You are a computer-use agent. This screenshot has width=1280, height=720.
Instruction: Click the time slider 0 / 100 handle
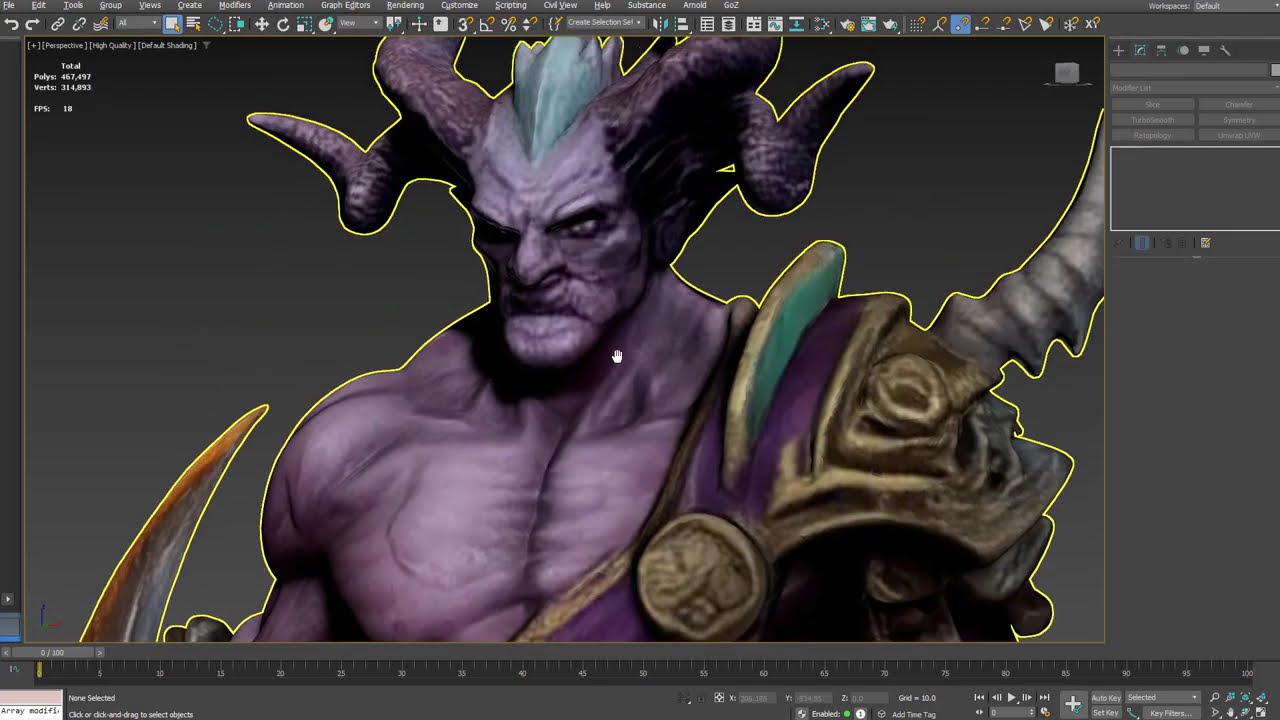(x=51, y=652)
